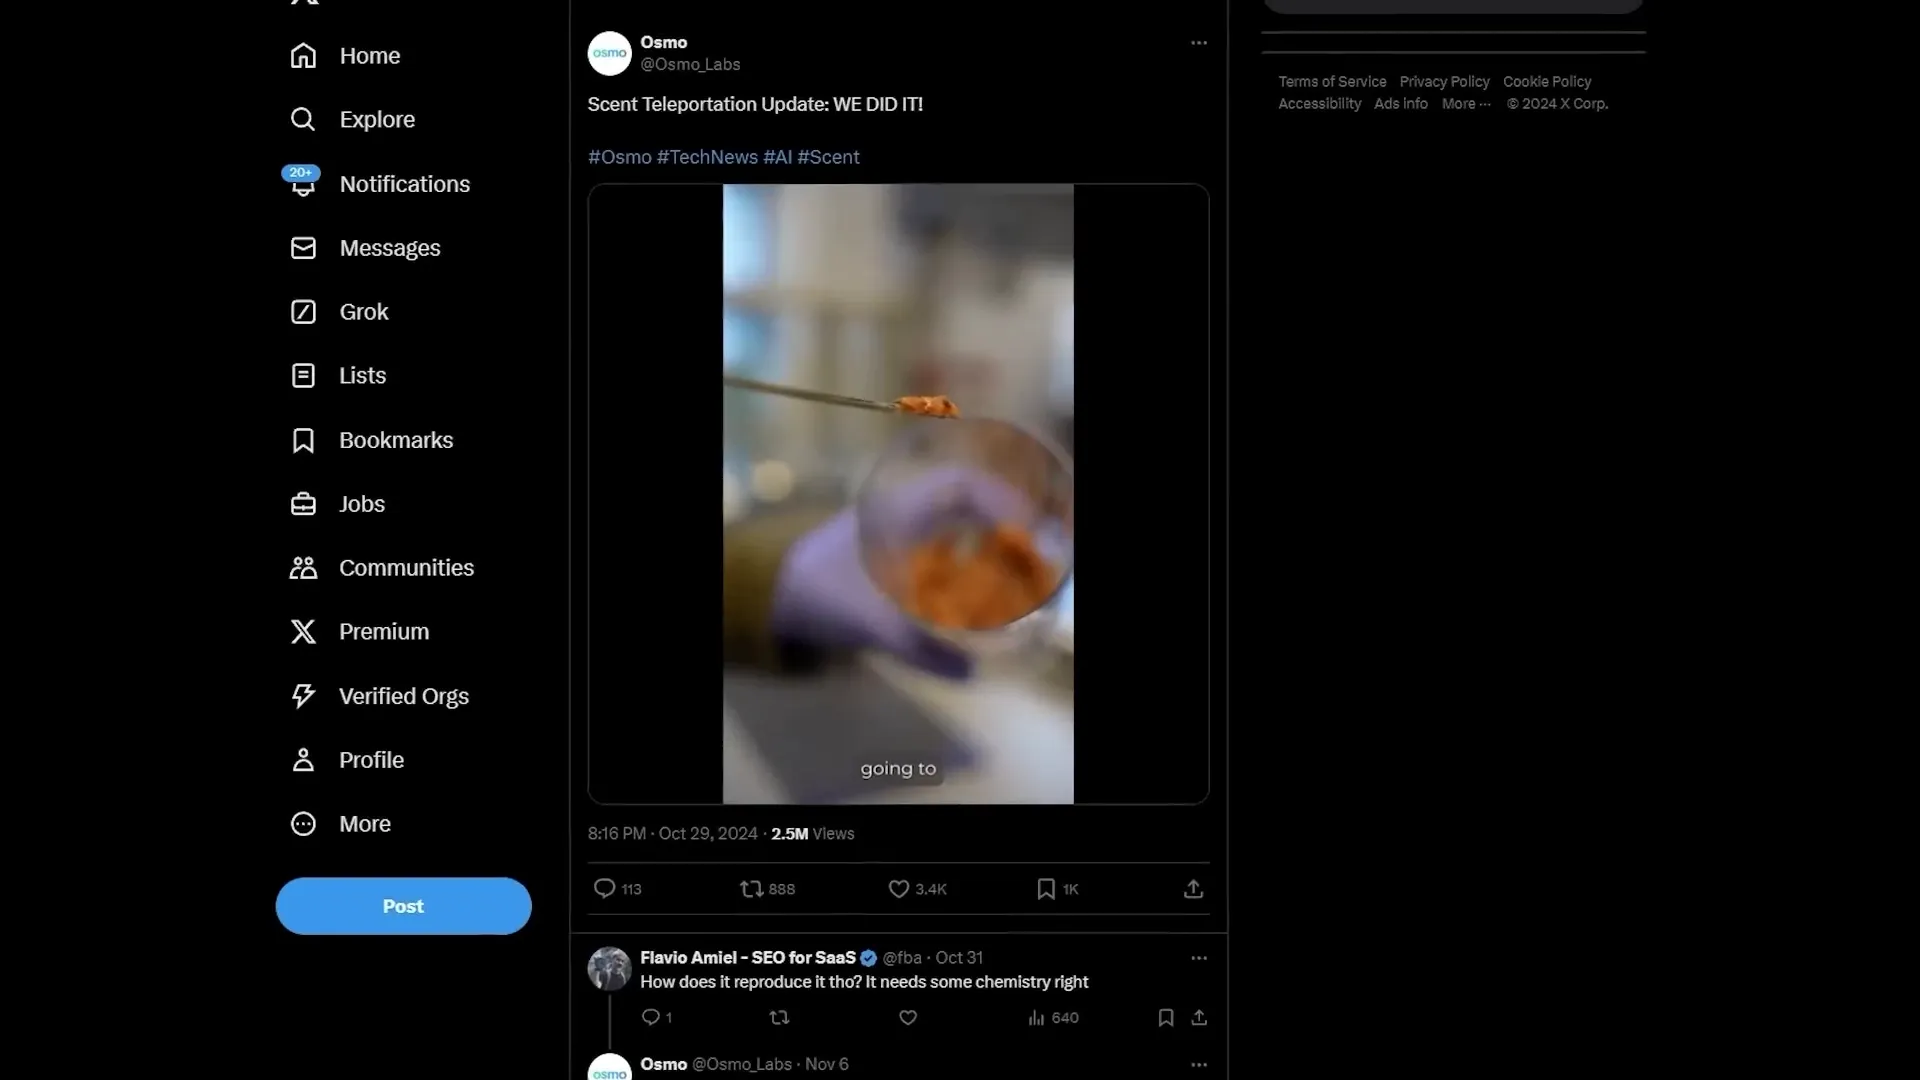Open the Privacy Policy footer link
Image resolution: width=1920 pixels, height=1080 pixels.
point(1444,82)
